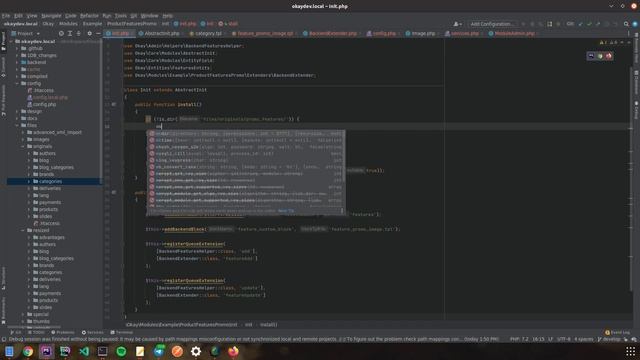
Task: Expand the backend folder
Action: coord(17,62)
